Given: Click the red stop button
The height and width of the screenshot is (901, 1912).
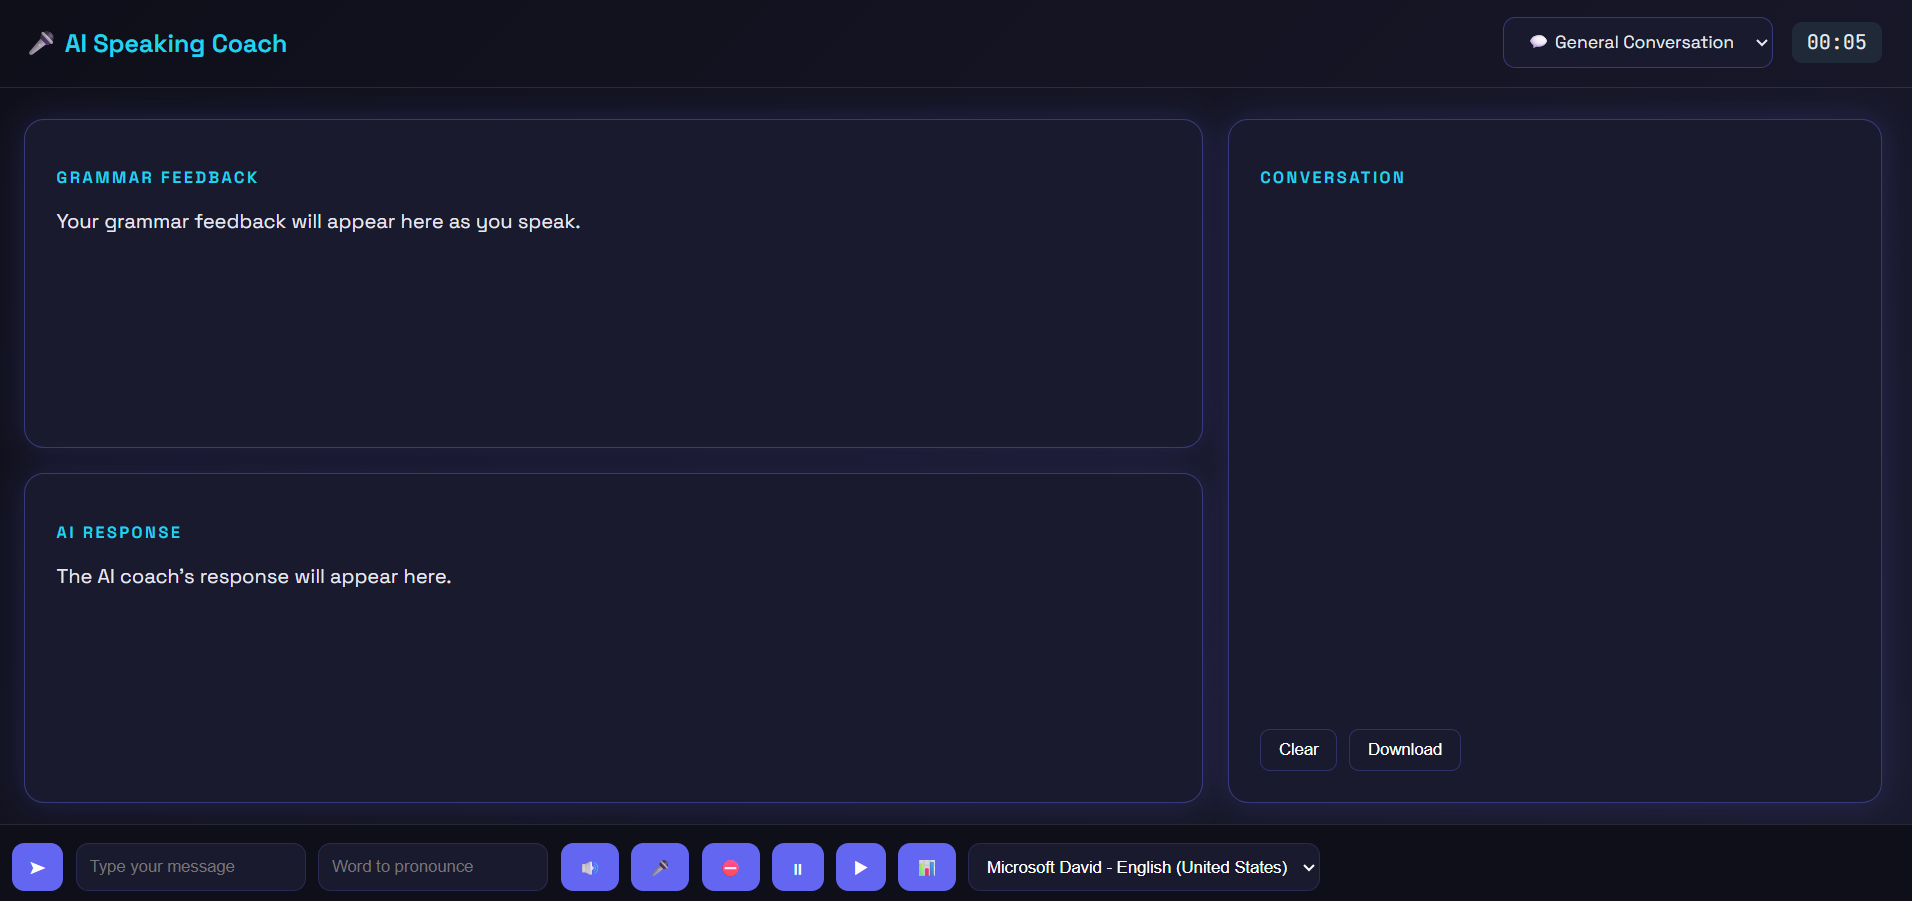Looking at the screenshot, I should [730, 867].
